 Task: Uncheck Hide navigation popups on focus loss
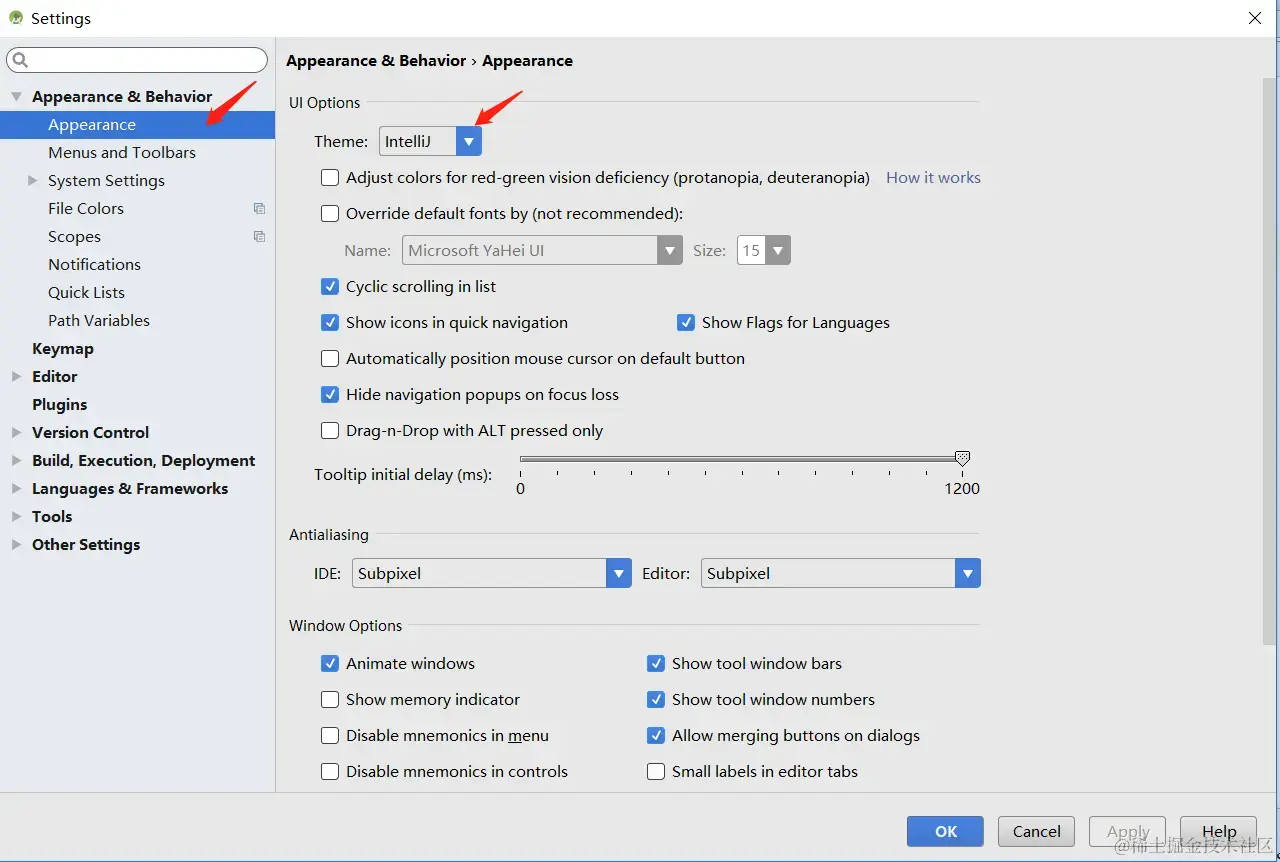tap(330, 394)
